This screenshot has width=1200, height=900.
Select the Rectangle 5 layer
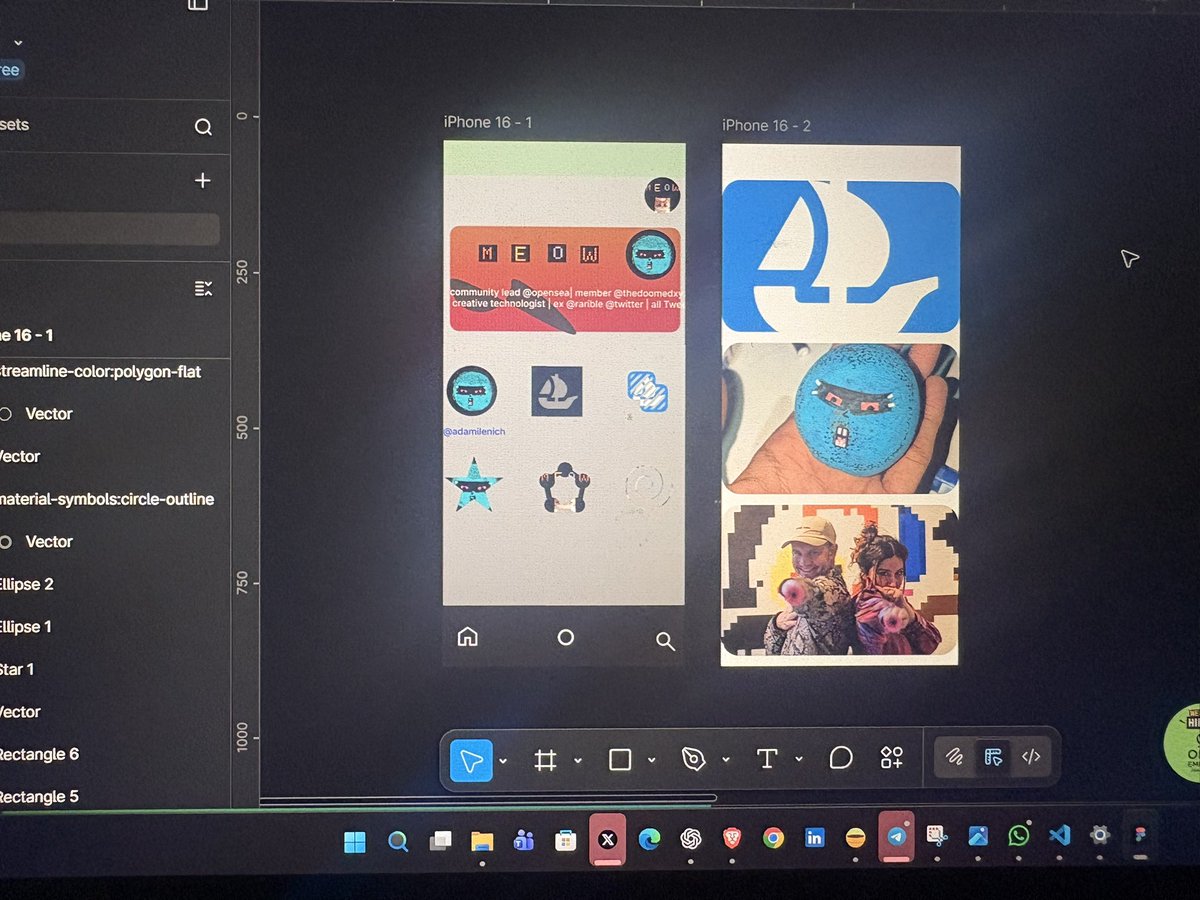(40, 797)
